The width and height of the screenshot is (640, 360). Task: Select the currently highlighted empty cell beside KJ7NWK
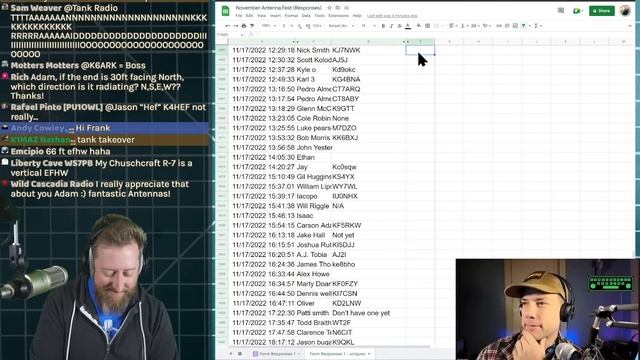coord(420,50)
